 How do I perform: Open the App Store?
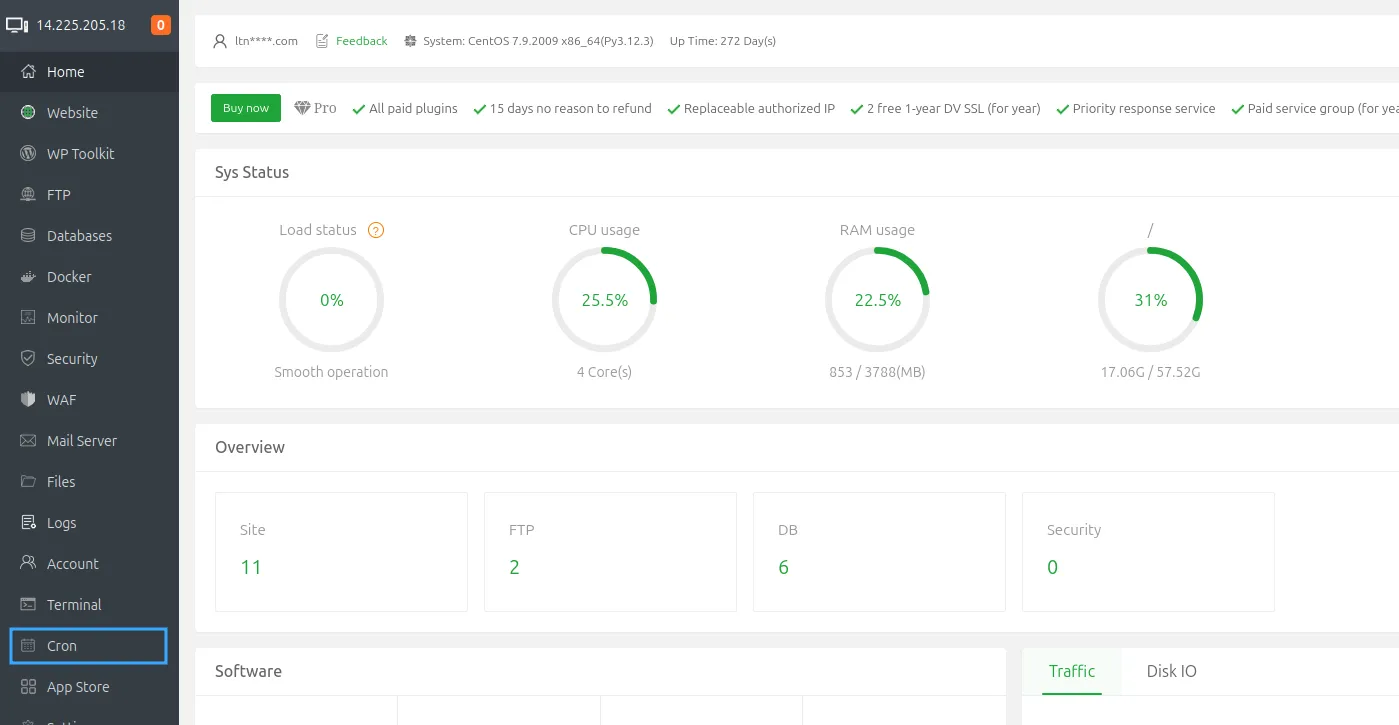click(80, 686)
